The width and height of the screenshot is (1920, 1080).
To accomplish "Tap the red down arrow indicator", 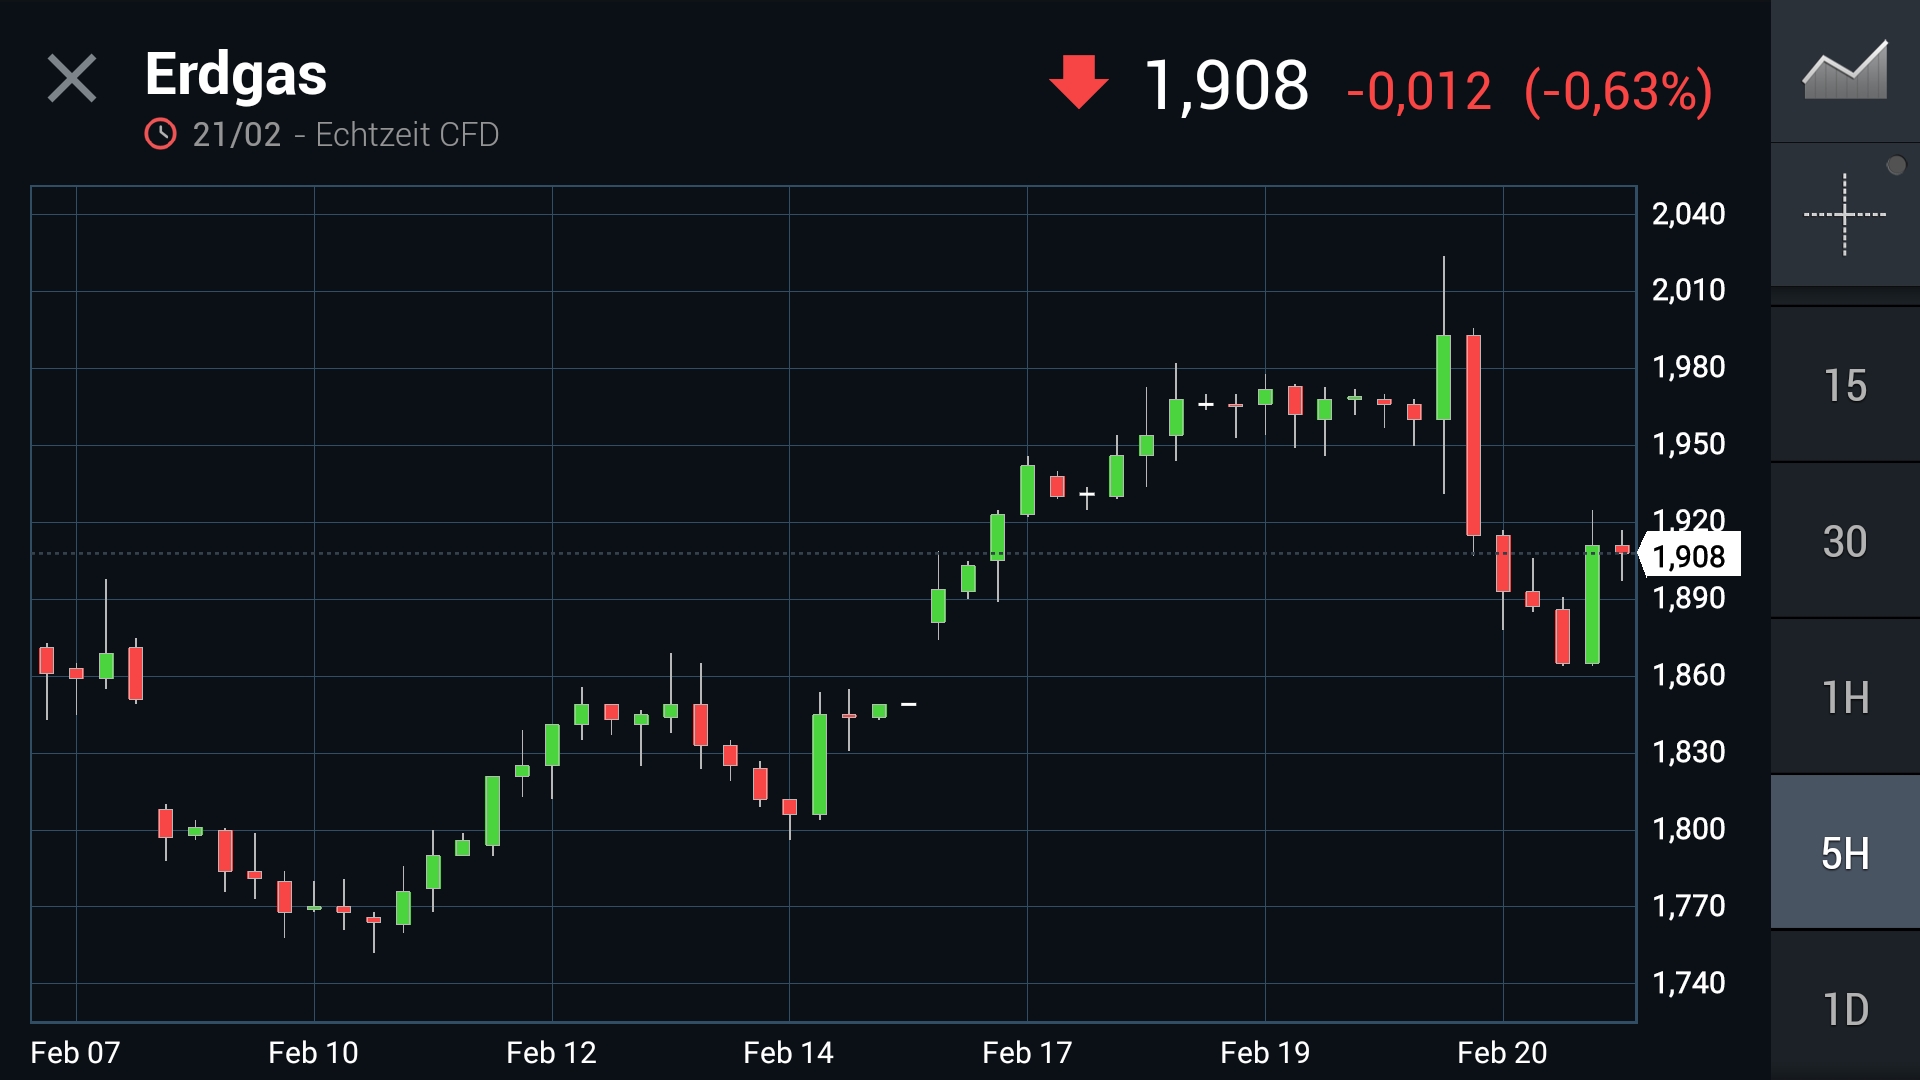I will pyautogui.click(x=1078, y=82).
